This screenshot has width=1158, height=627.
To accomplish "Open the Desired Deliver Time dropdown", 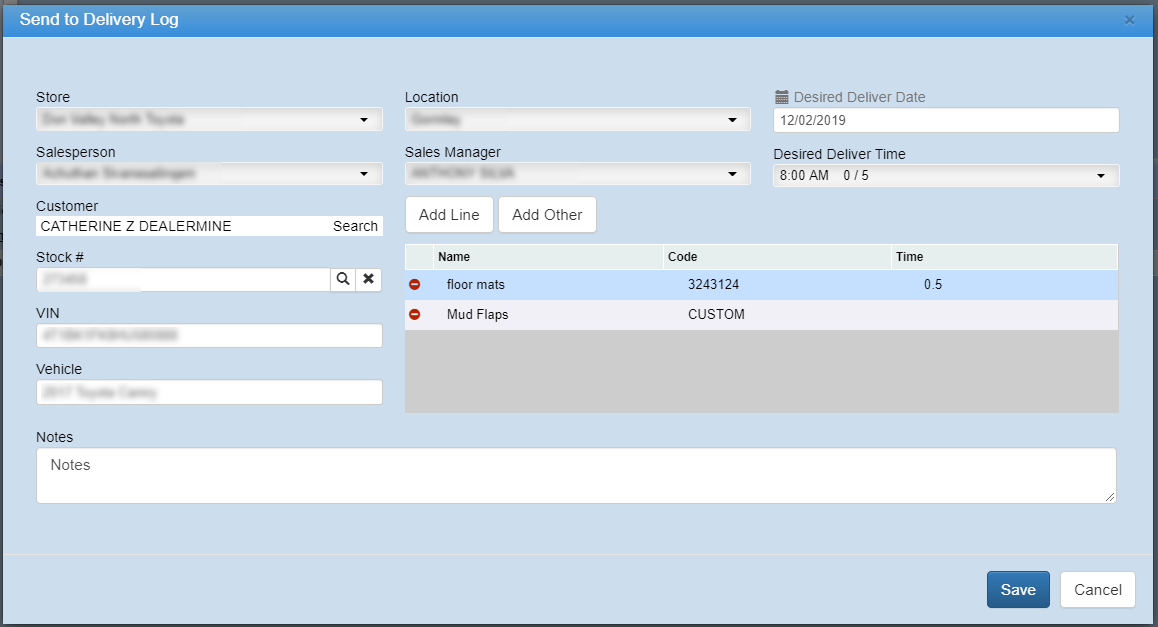I will [x=945, y=176].
